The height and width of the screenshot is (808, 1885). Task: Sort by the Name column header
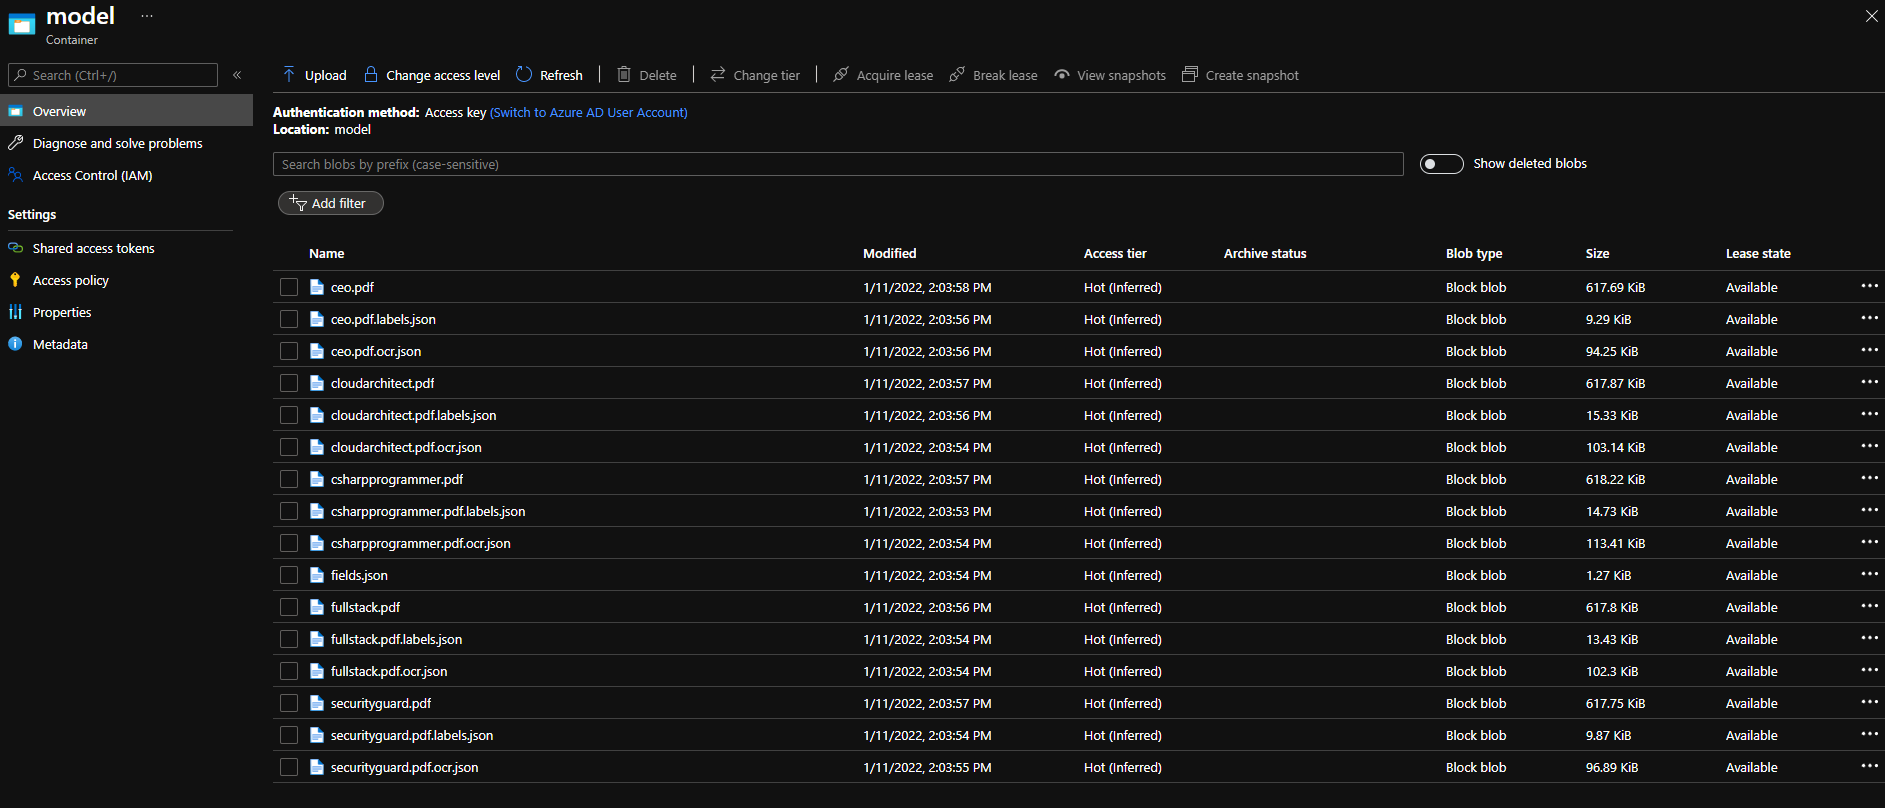(326, 253)
